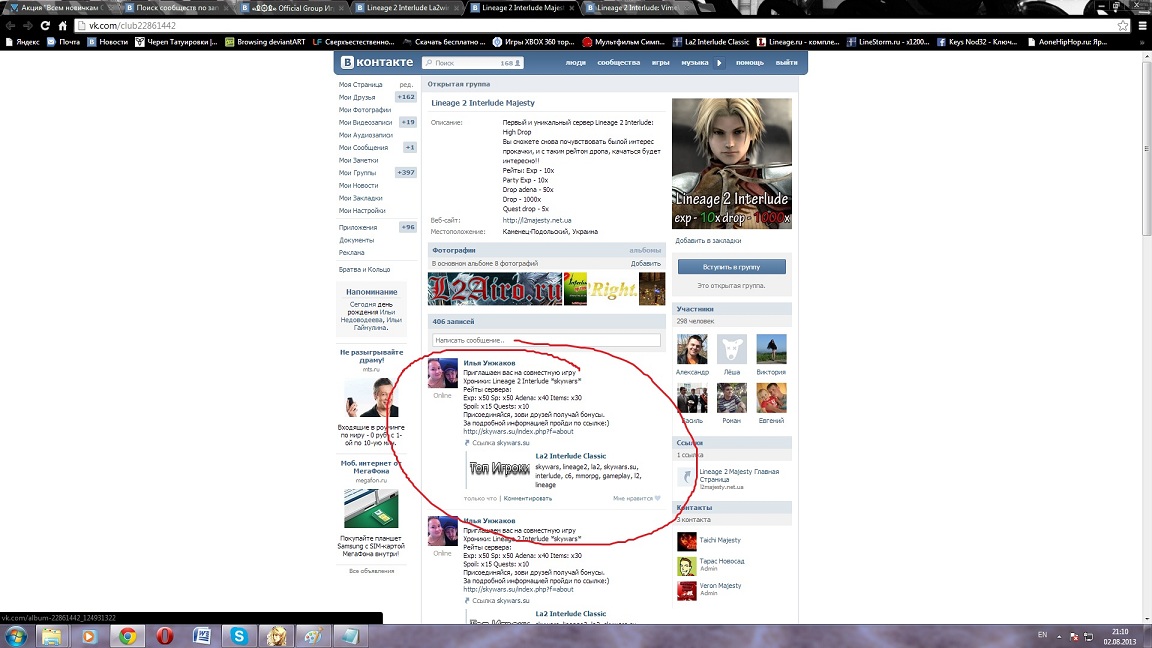The image size is (1152, 648).
Task: Open Александр member avatar
Action: tap(692, 349)
